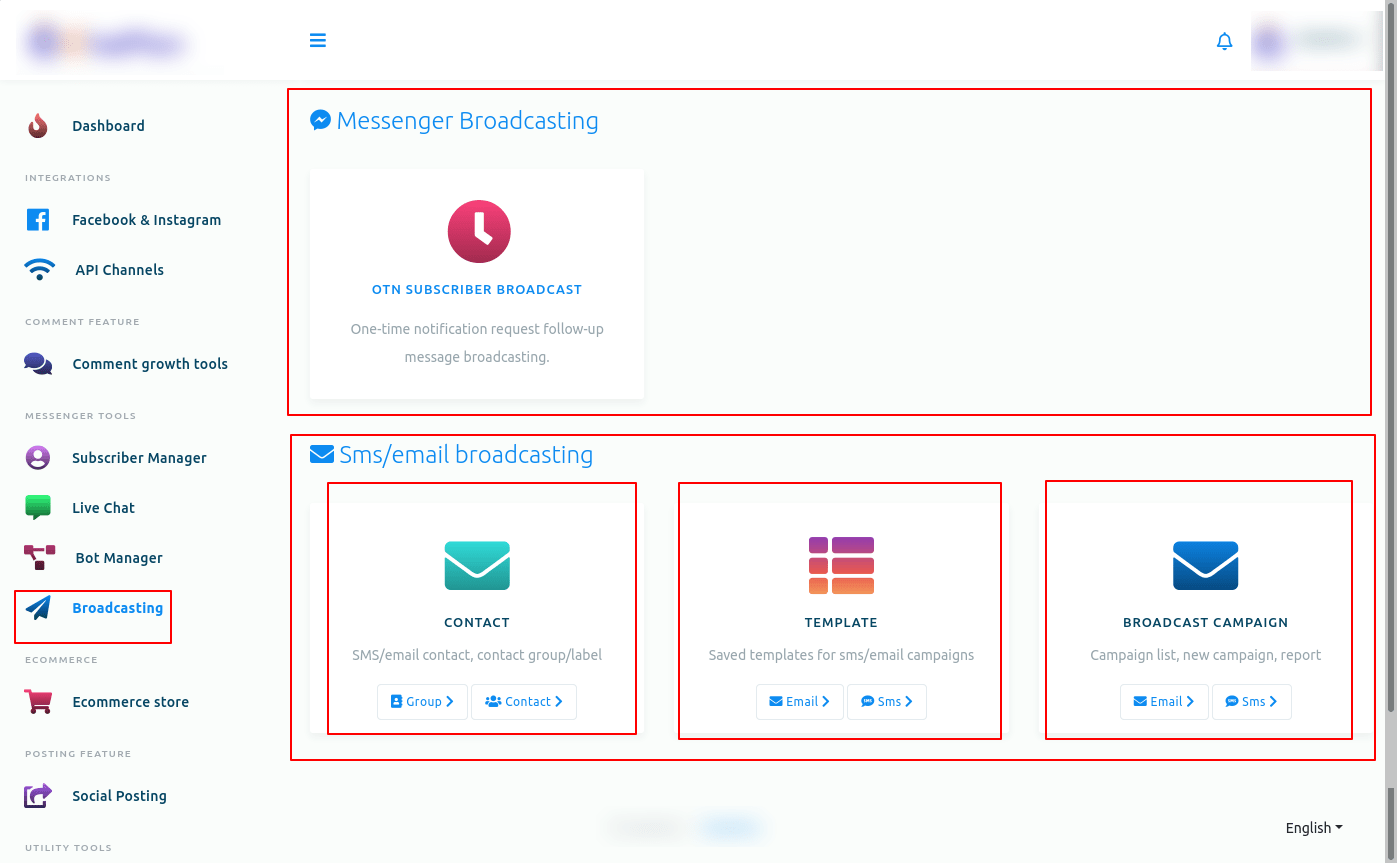Click the Bot Manager flow icon

coord(39,558)
